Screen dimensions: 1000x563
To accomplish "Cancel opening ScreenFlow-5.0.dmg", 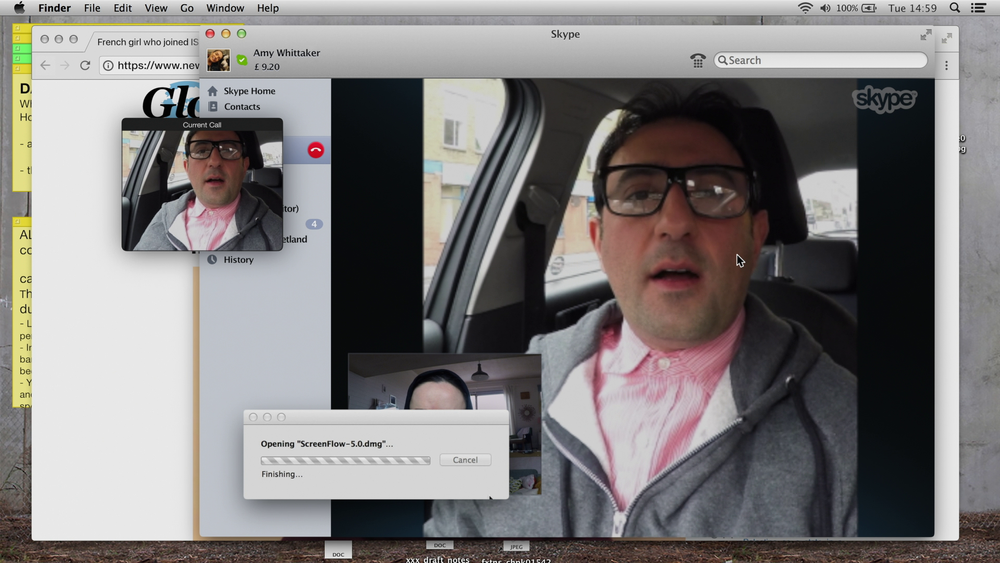I will (x=465, y=460).
